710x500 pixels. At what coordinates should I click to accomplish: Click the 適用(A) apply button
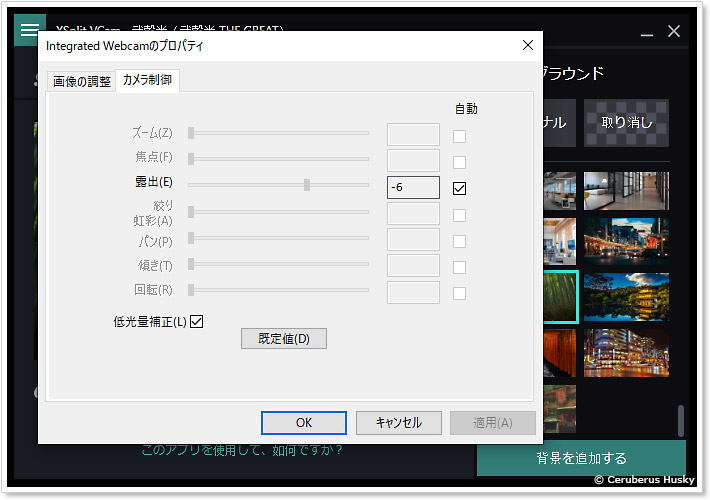pyautogui.click(x=493, y=423)
